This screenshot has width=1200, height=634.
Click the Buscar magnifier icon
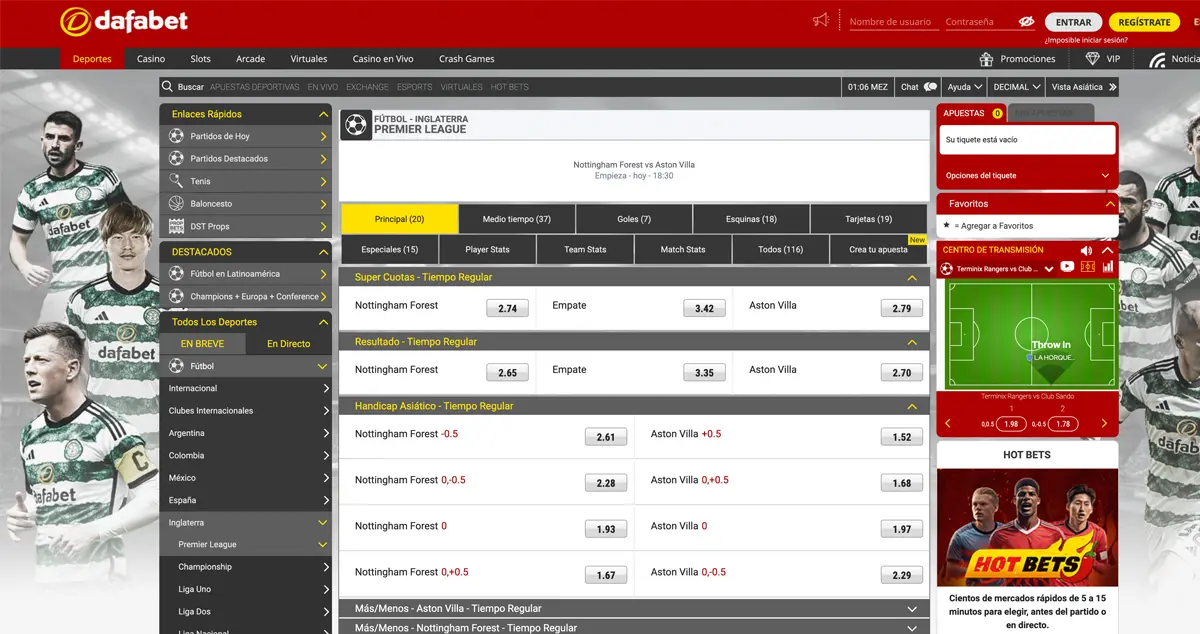pyautogui.click(x=168, y=87)
